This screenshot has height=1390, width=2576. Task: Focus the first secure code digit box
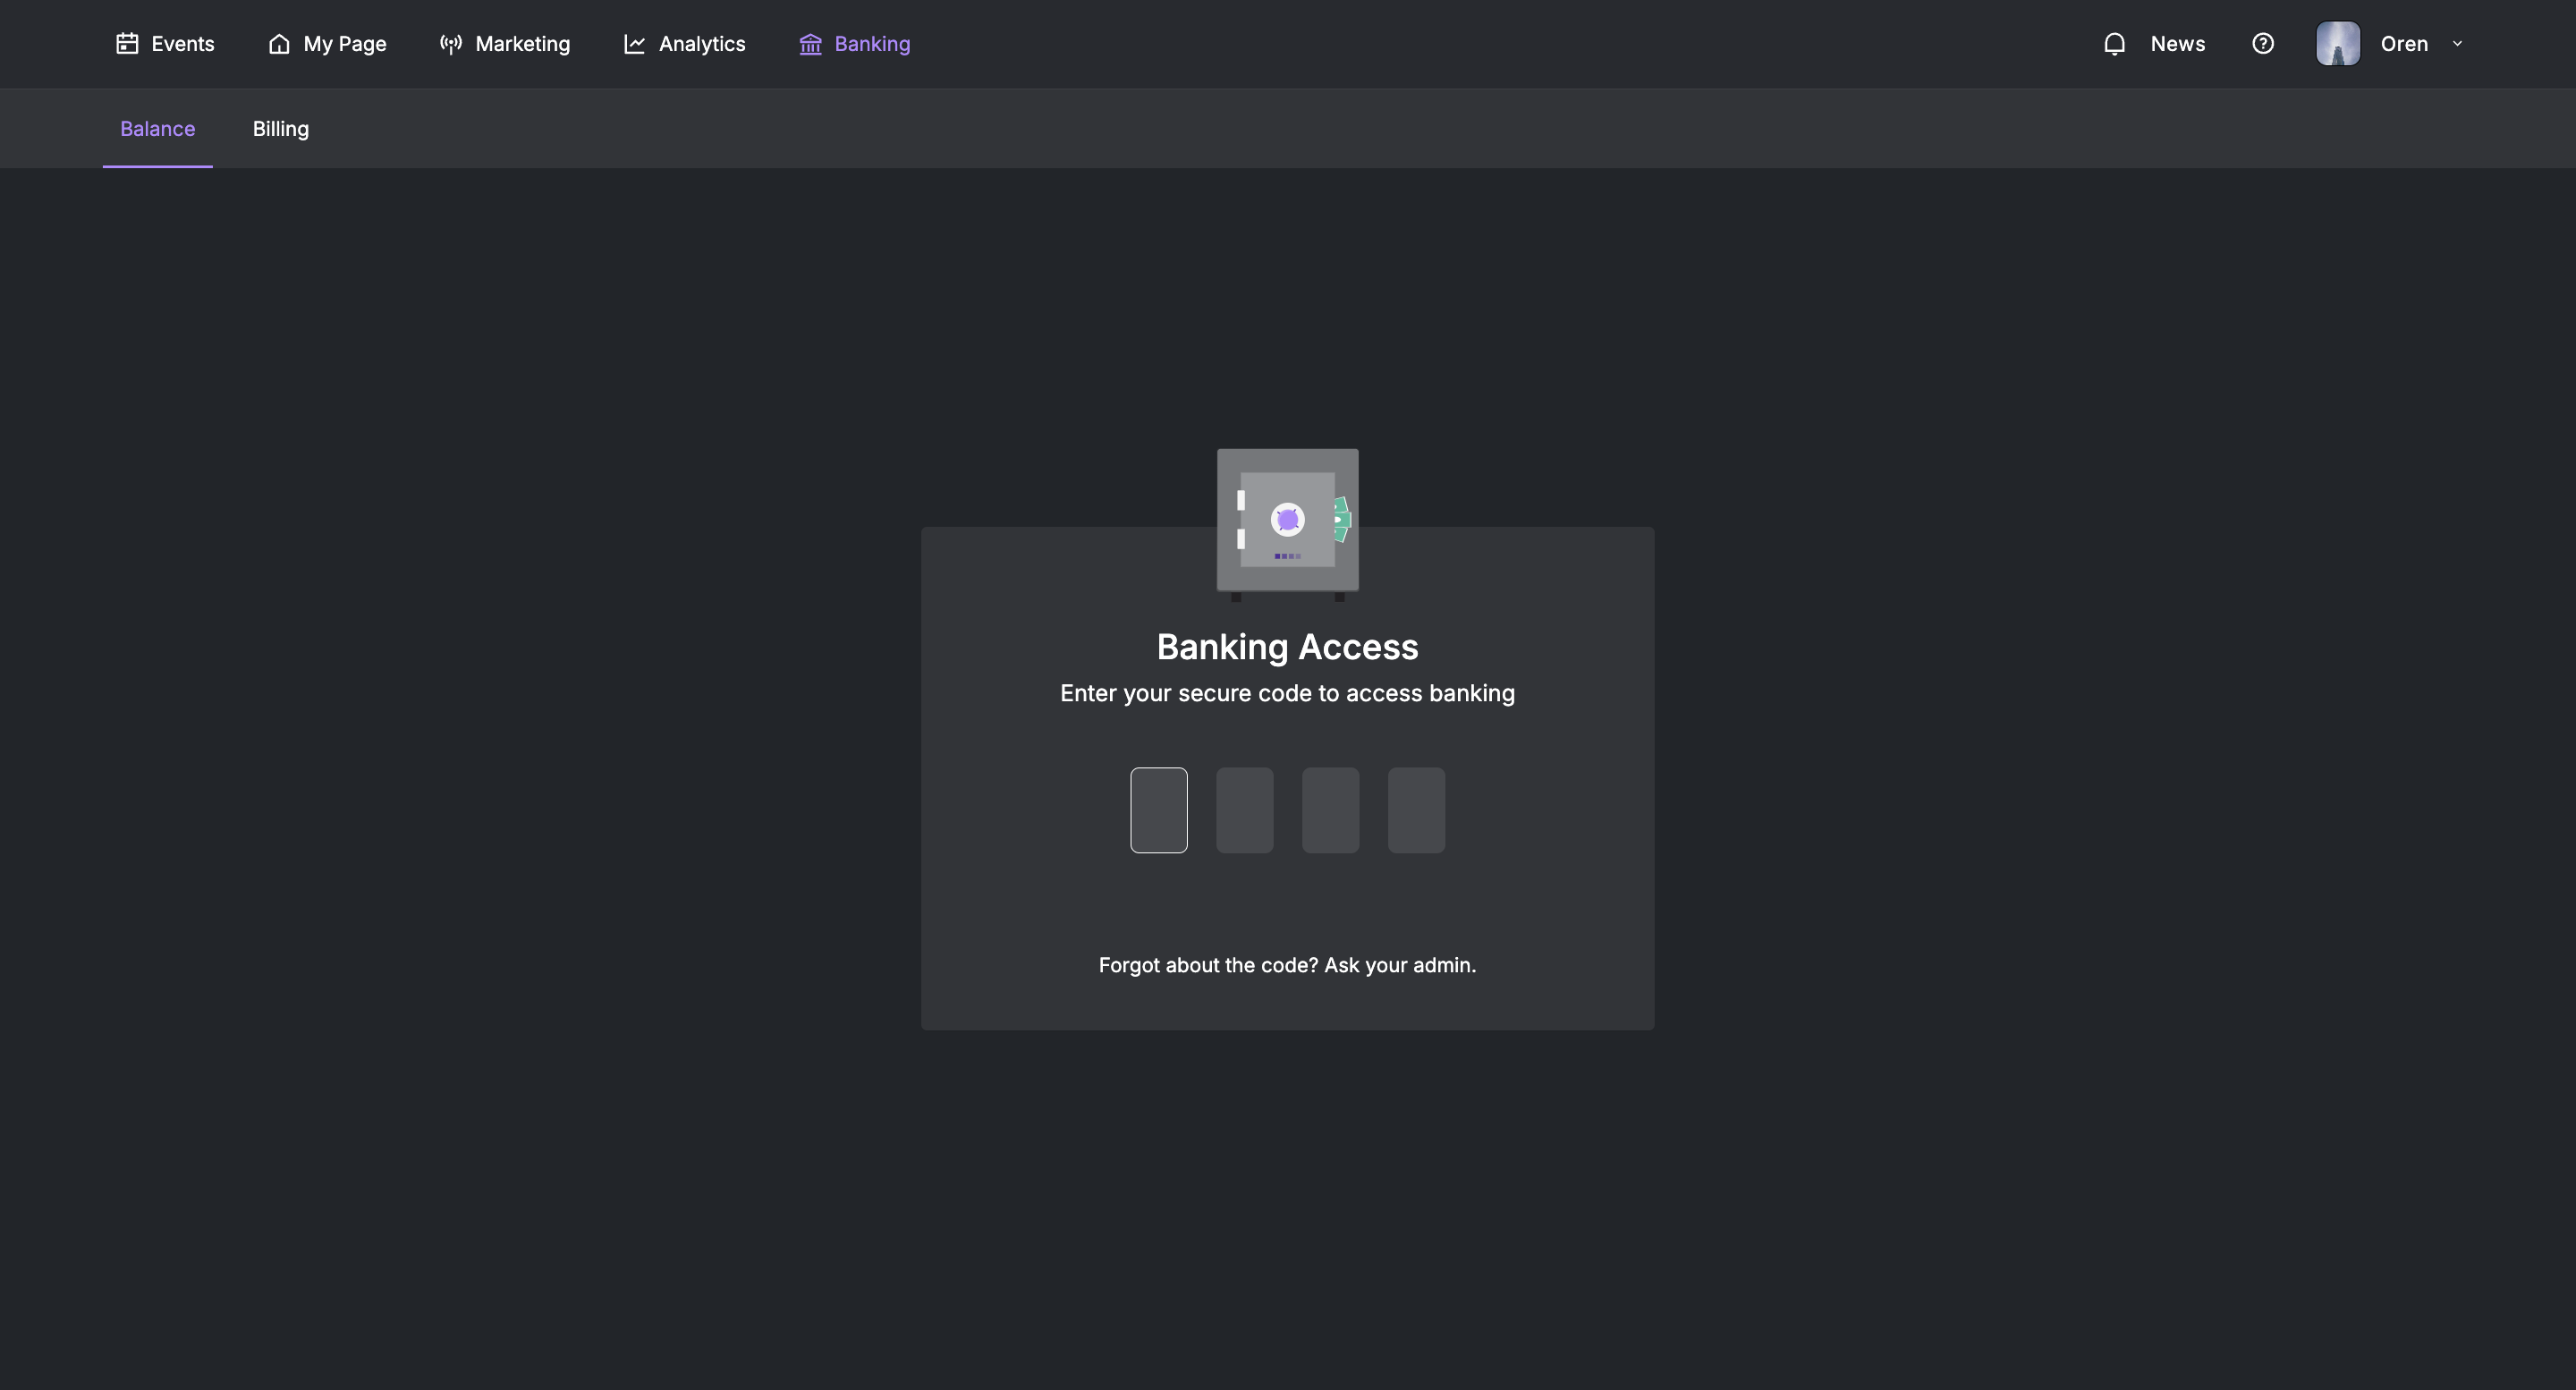[x=1159, y=810]
